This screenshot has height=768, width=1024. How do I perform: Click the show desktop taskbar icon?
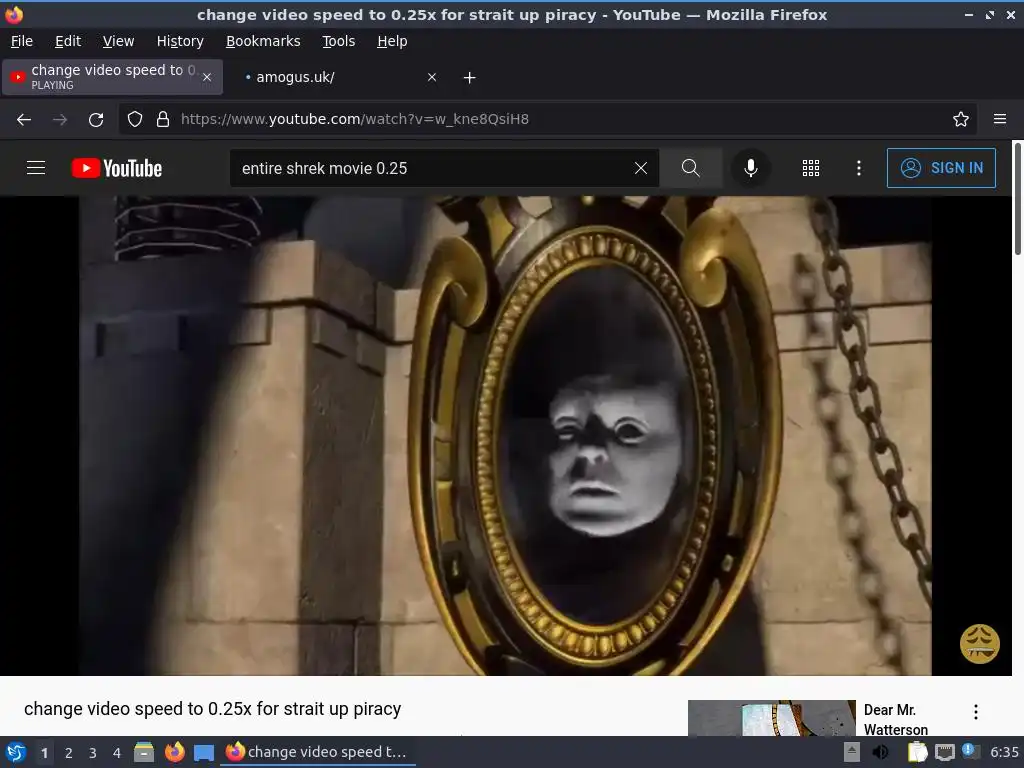point(204,752)
